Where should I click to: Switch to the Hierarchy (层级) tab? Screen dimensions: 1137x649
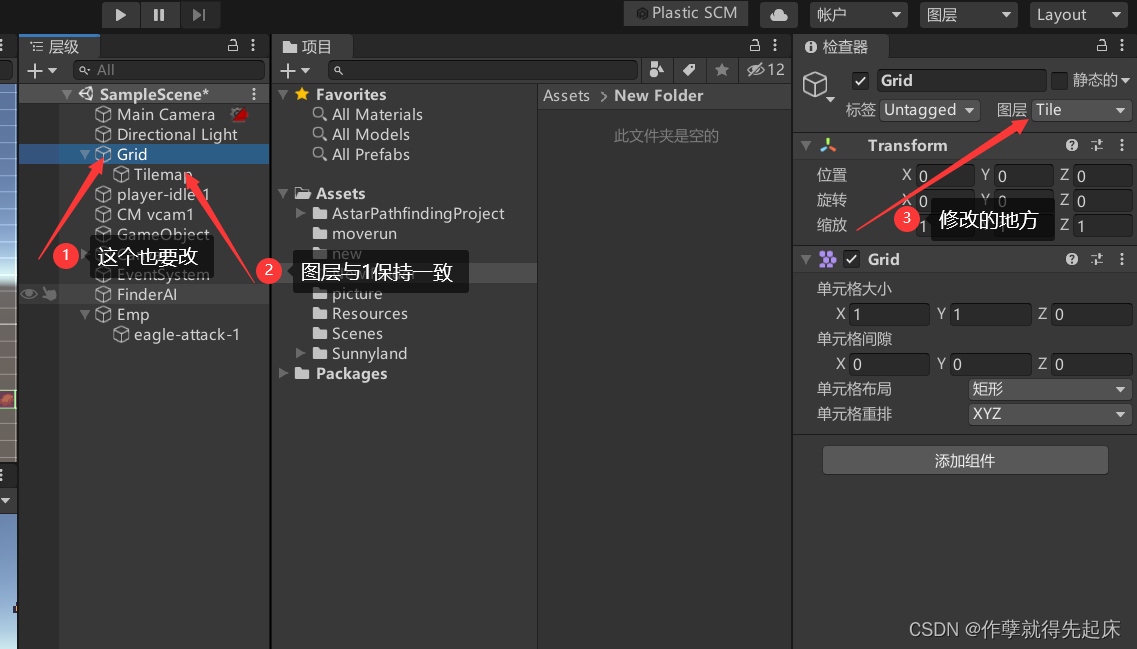coord(57,47)
